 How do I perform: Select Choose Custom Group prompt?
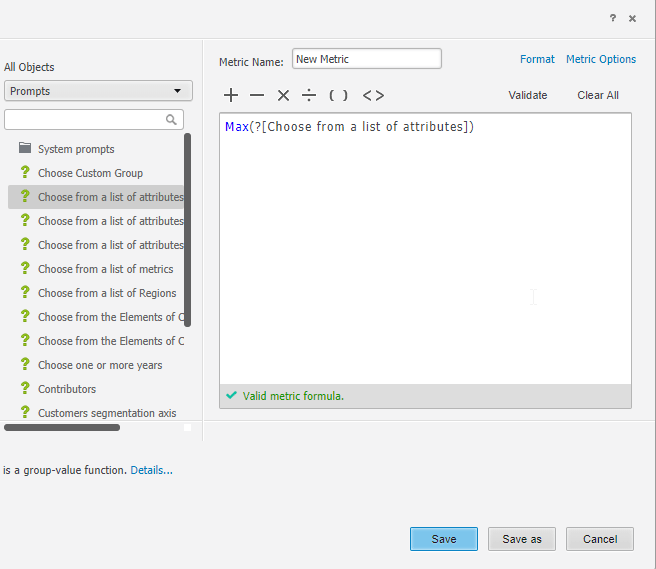coord(90,173)
